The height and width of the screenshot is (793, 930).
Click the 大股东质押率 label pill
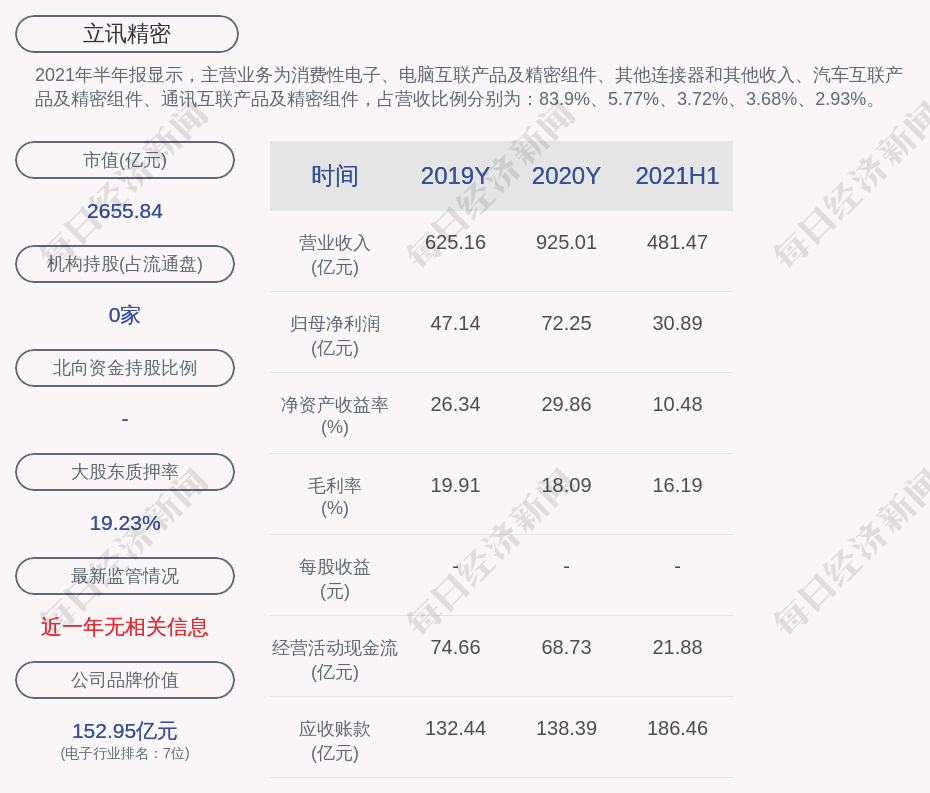125,472
